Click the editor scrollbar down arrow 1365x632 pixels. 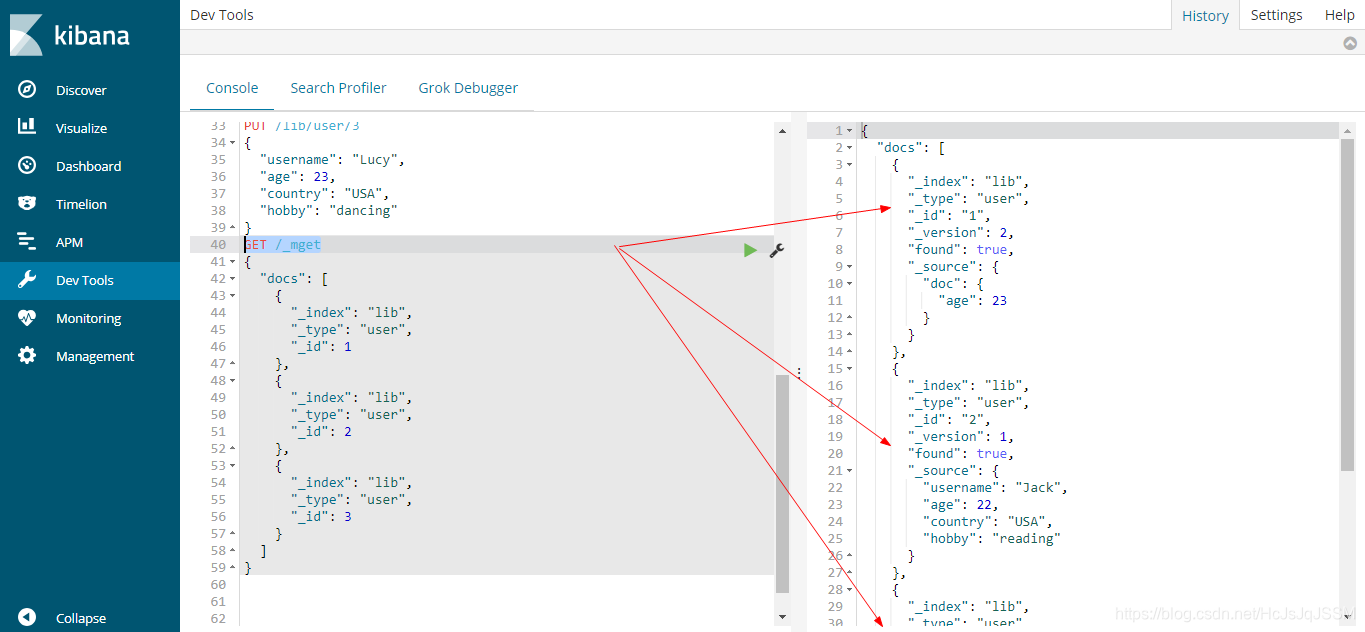(782, 617)
